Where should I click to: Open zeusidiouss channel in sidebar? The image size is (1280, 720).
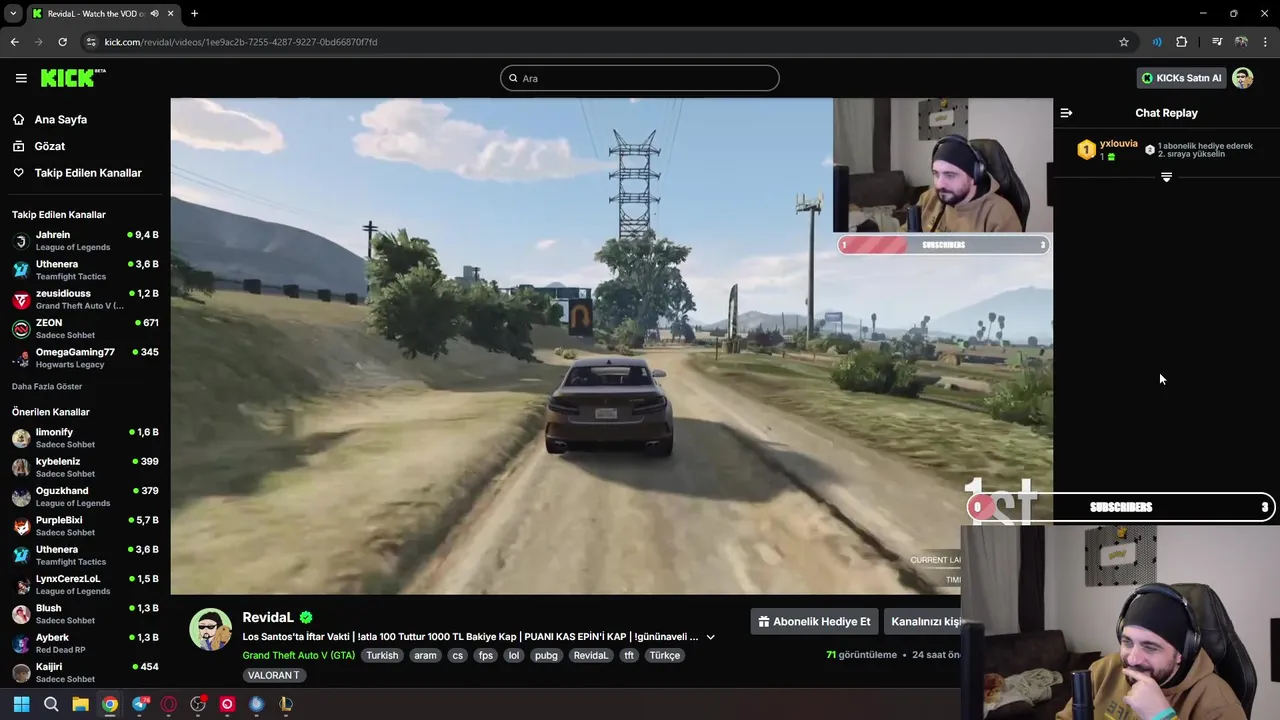(x=85, y=299)
